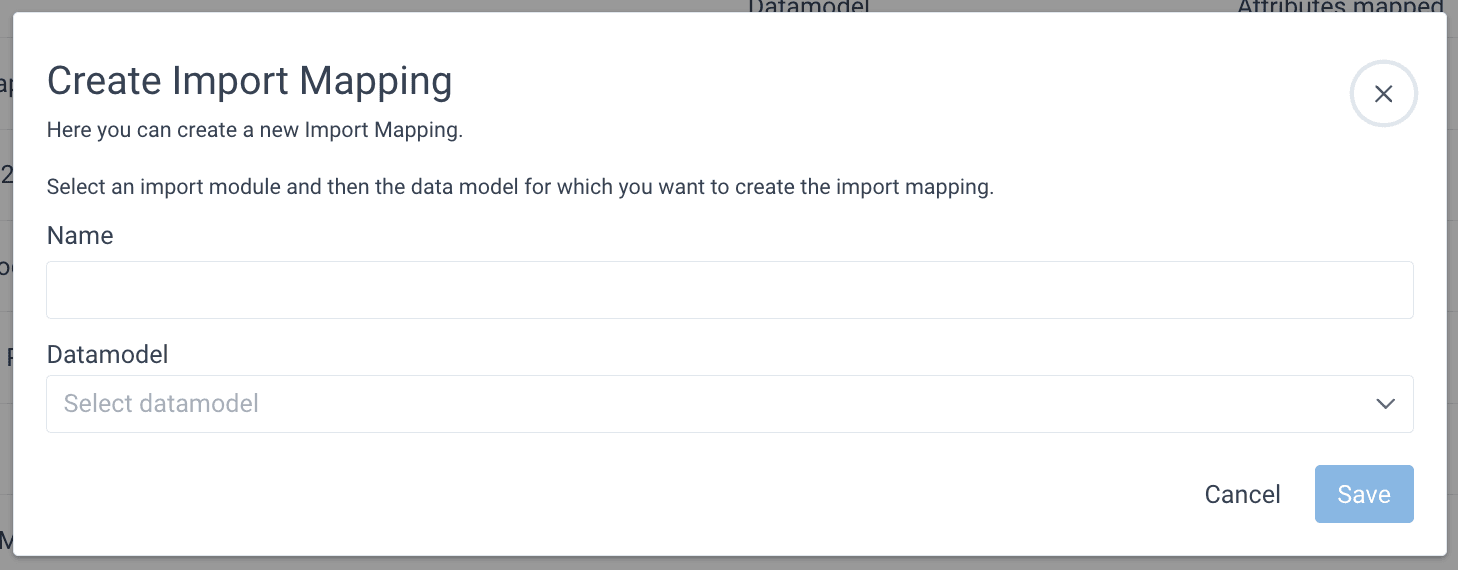Click the background 'Datamodel' column header
The image size is (1458, 570).
click(x=808, y=6)
